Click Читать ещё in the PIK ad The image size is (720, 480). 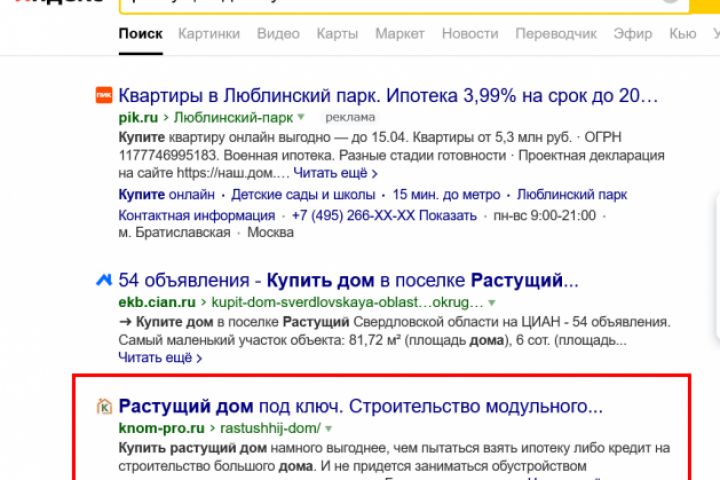coord(335,173)
